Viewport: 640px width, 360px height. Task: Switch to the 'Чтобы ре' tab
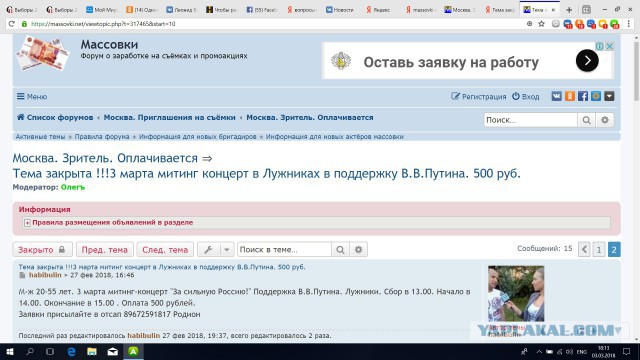tap(222, 9)
